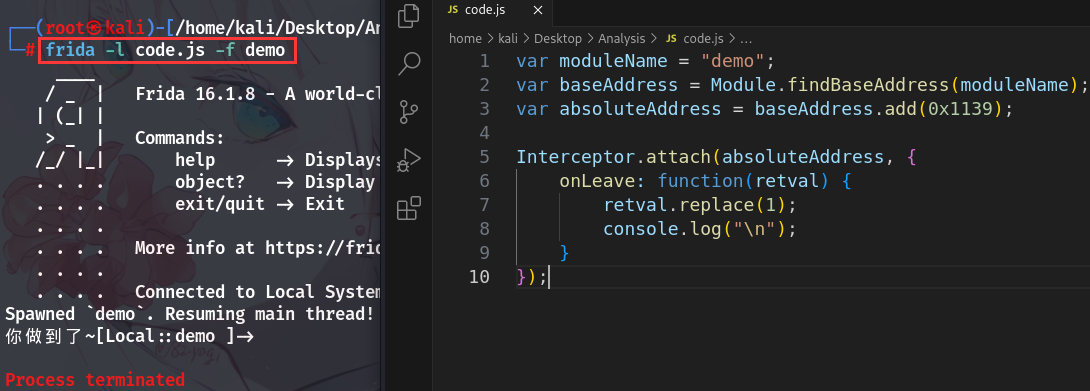Open the Source Control view
Viewport: 1090px width, 391px height.
pyautogui.click(x=409, y=111)
